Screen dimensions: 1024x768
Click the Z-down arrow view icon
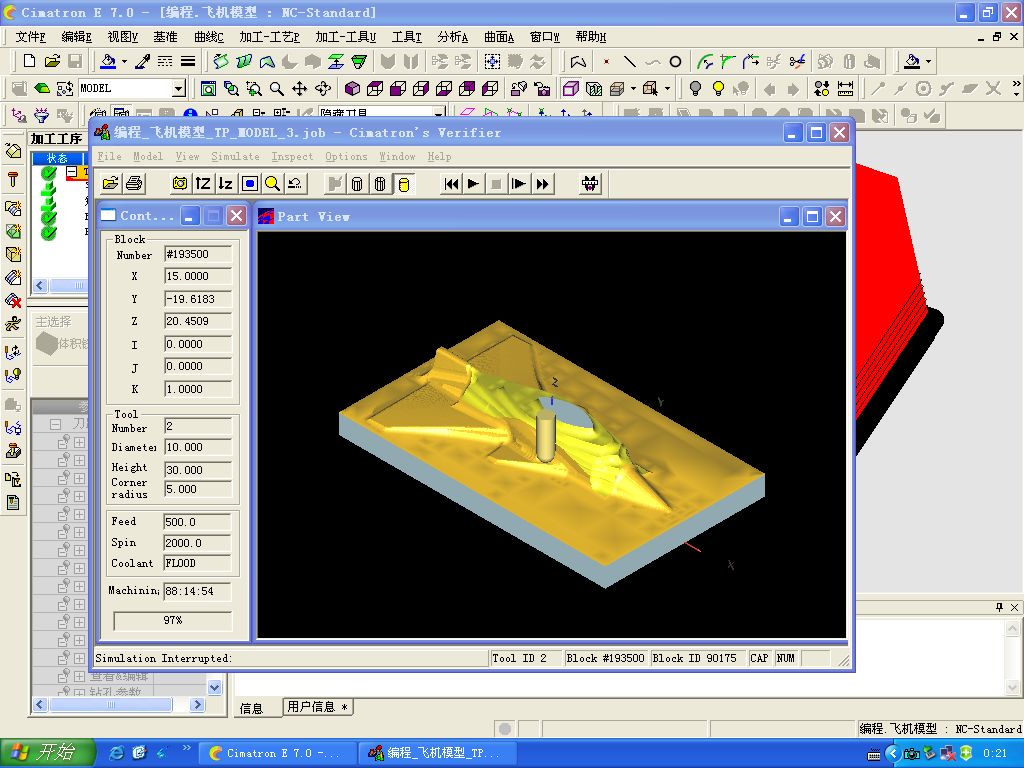pyautogui.click(x=226, y=184)
